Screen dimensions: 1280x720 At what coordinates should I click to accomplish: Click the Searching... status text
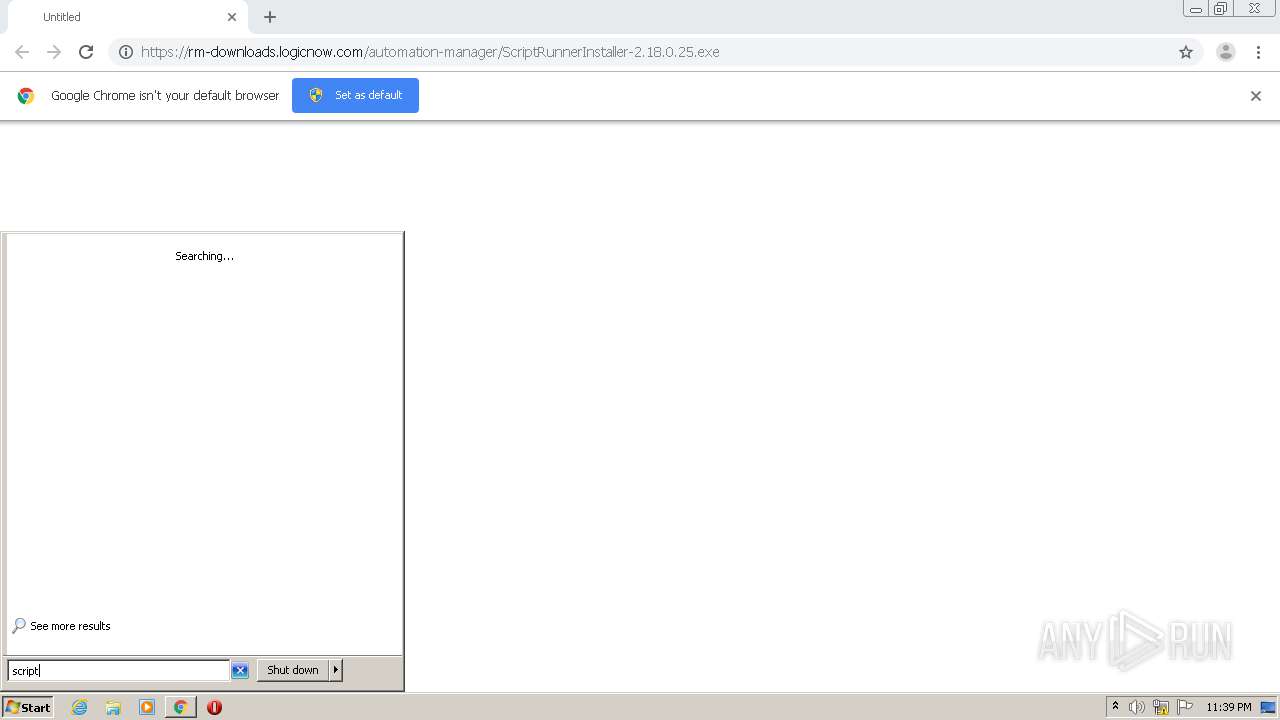coord(205,256)
